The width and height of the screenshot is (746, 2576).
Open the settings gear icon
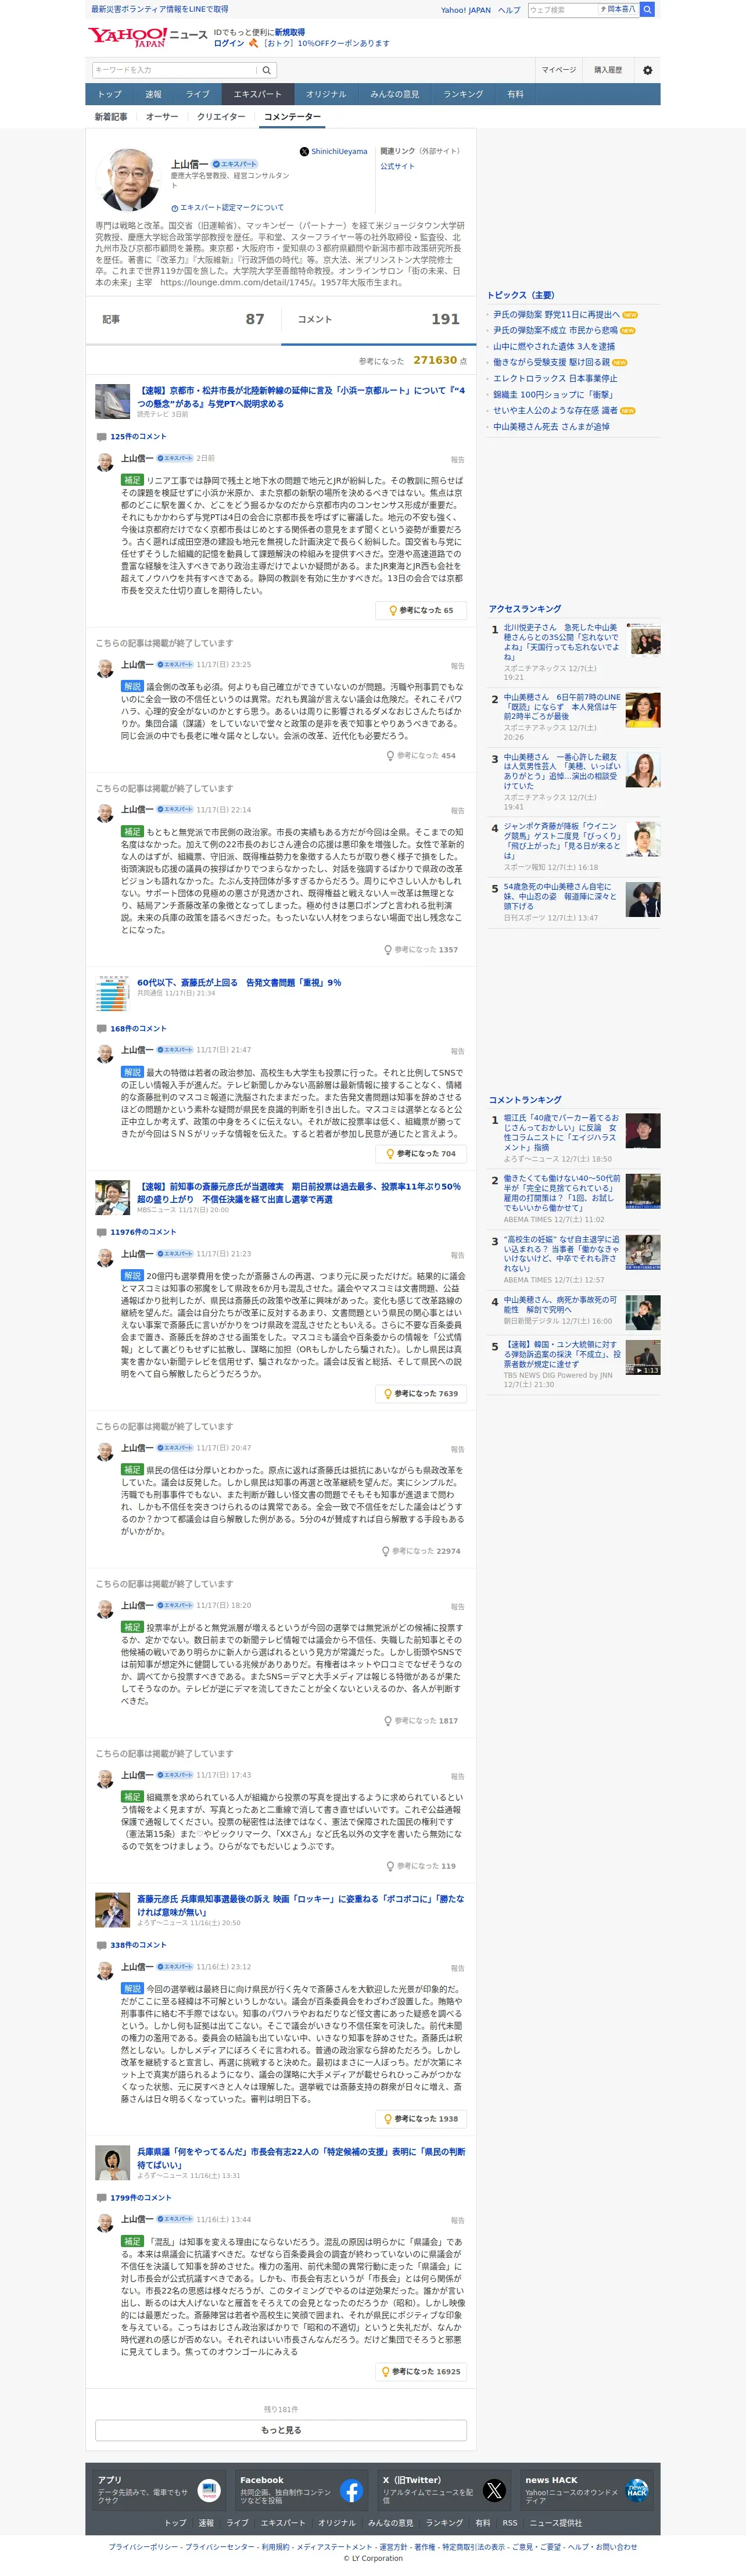647,70
